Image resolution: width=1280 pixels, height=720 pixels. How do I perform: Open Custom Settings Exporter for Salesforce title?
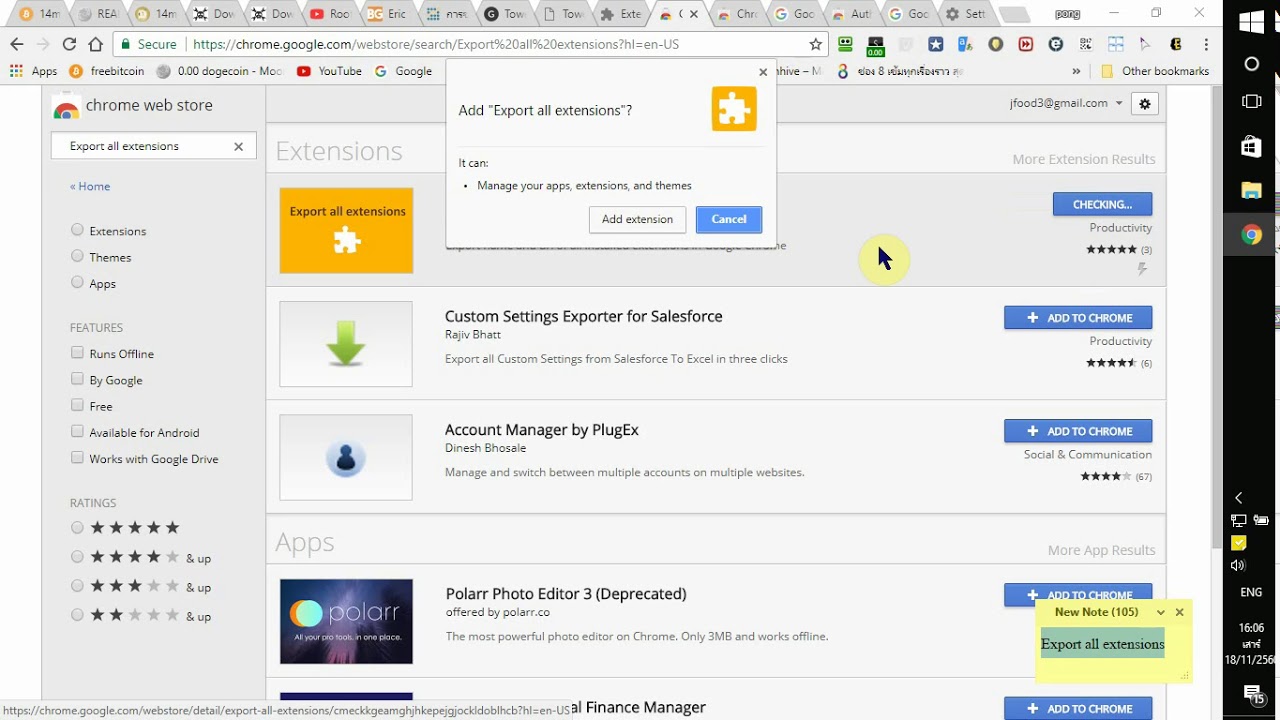click(583, 316)
